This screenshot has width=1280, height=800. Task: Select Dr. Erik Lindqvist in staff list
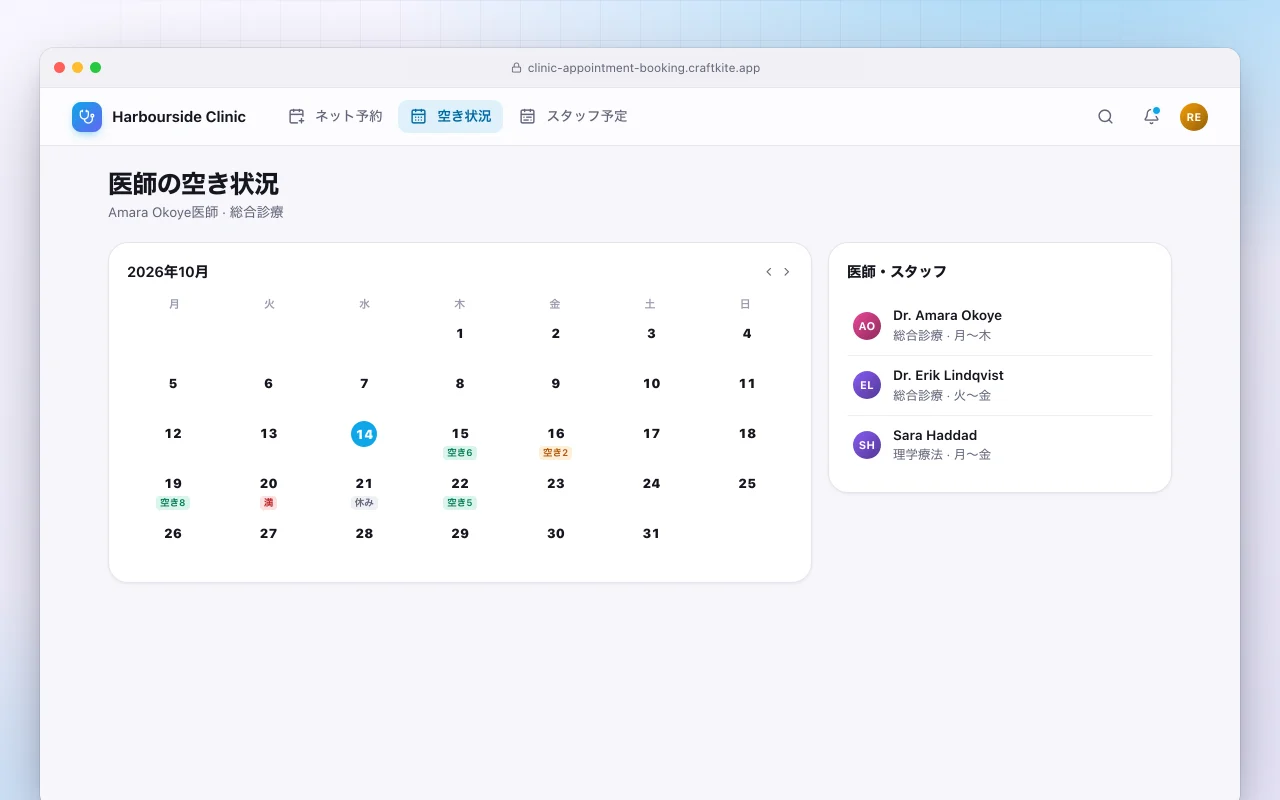coord(1000,385)
